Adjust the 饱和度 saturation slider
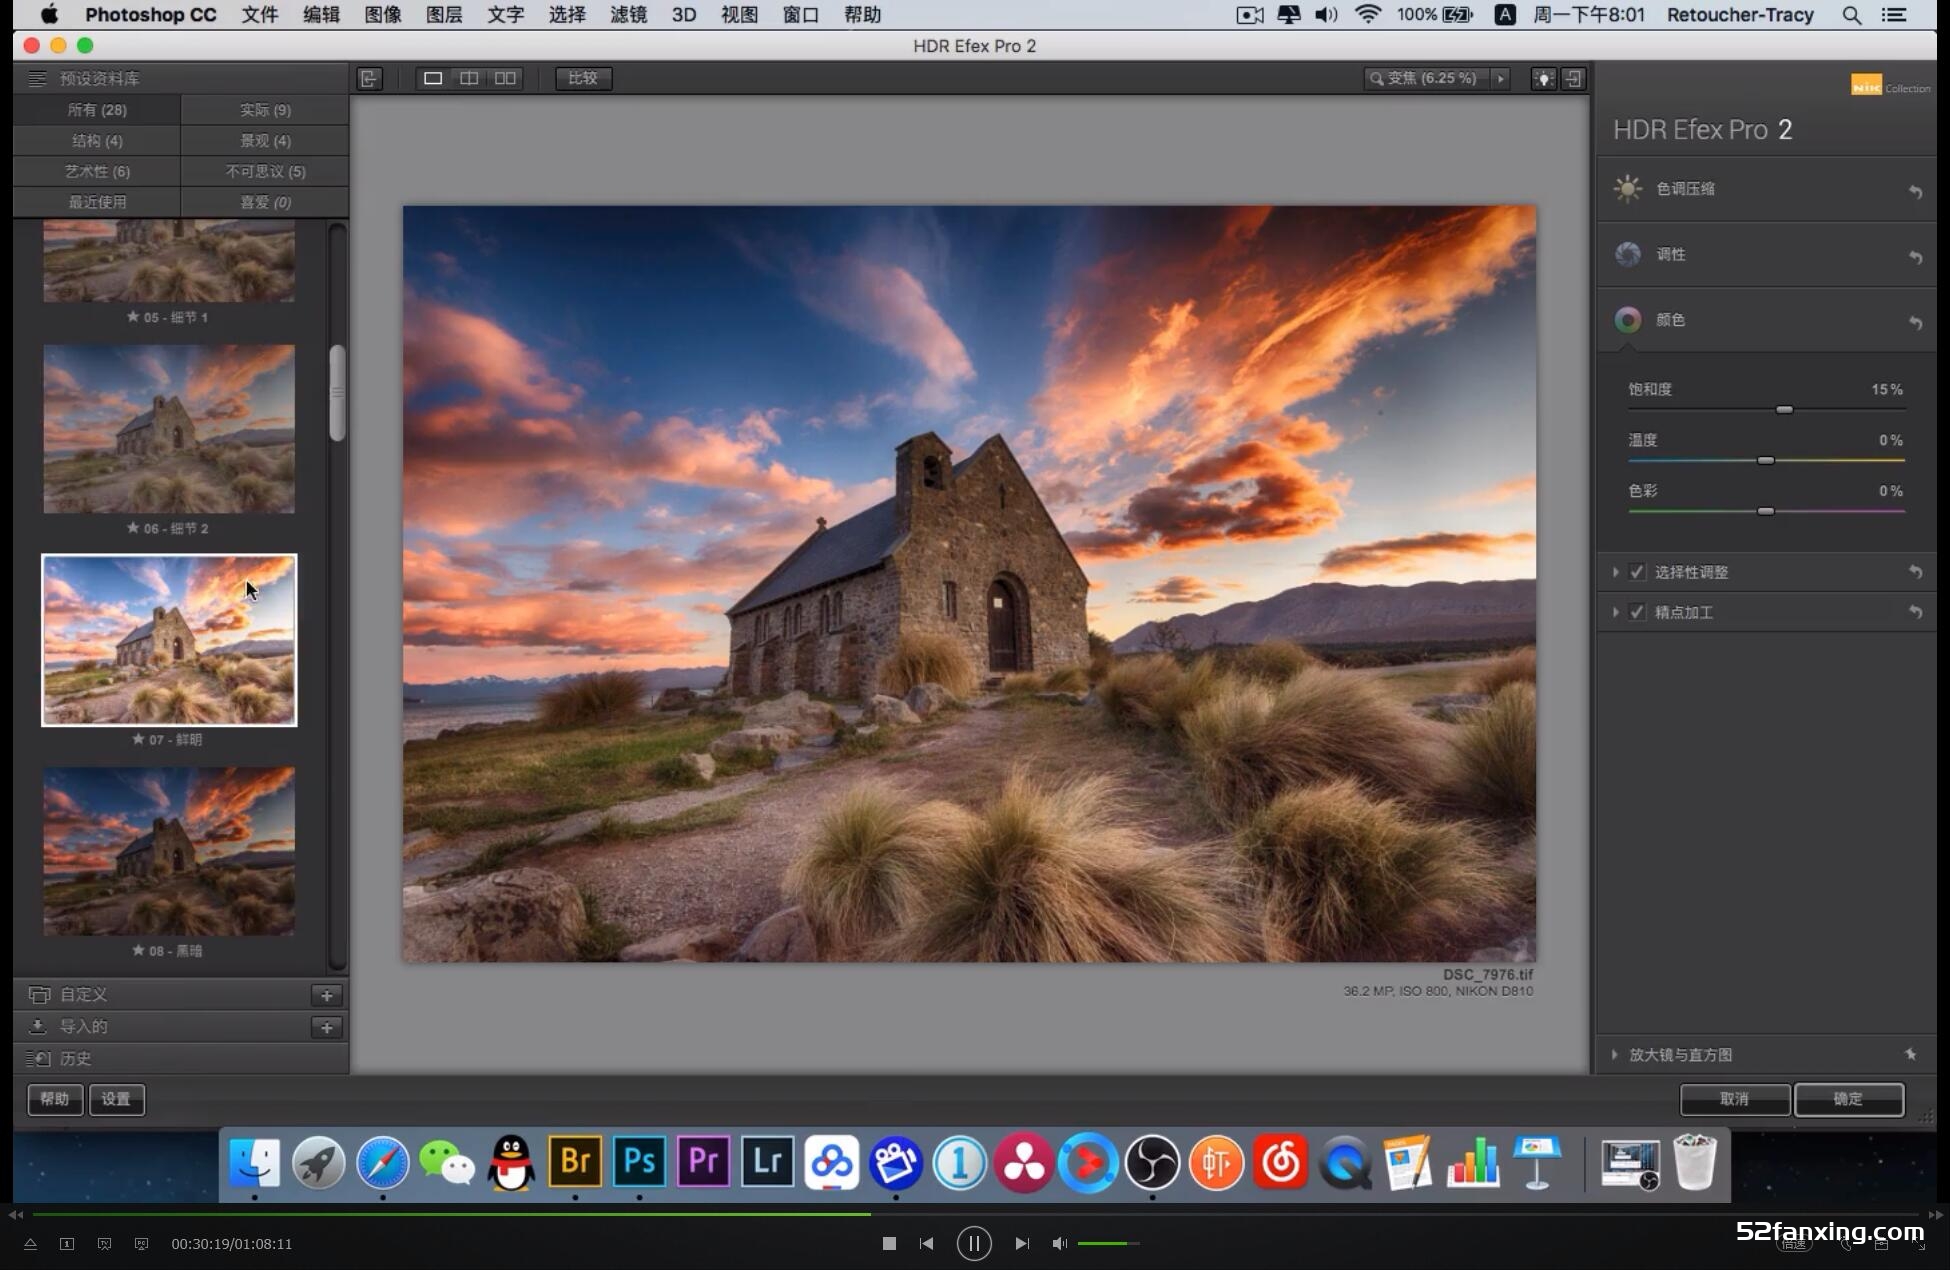1950x1270 pixels. [1784, 409]
